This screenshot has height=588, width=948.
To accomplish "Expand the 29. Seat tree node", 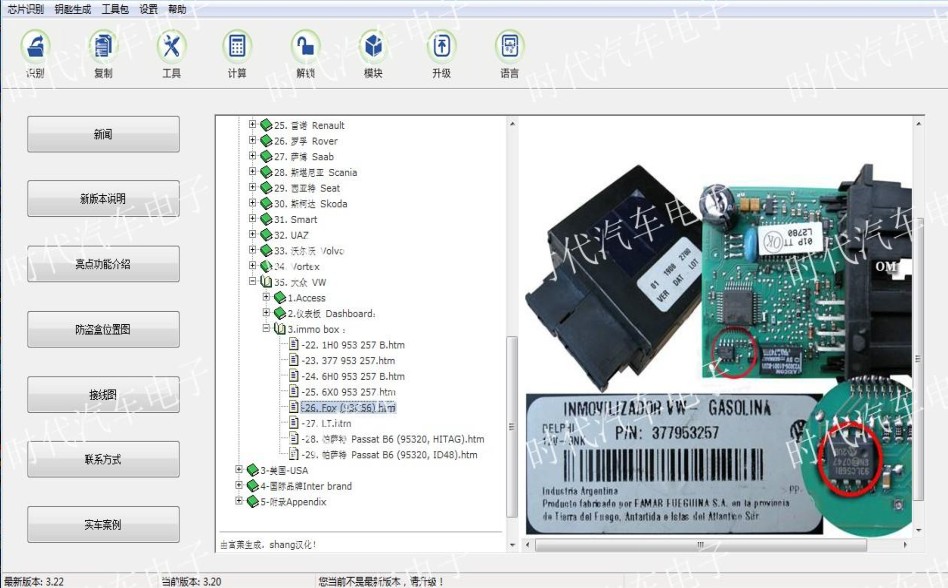I will (x=253, y=187).
